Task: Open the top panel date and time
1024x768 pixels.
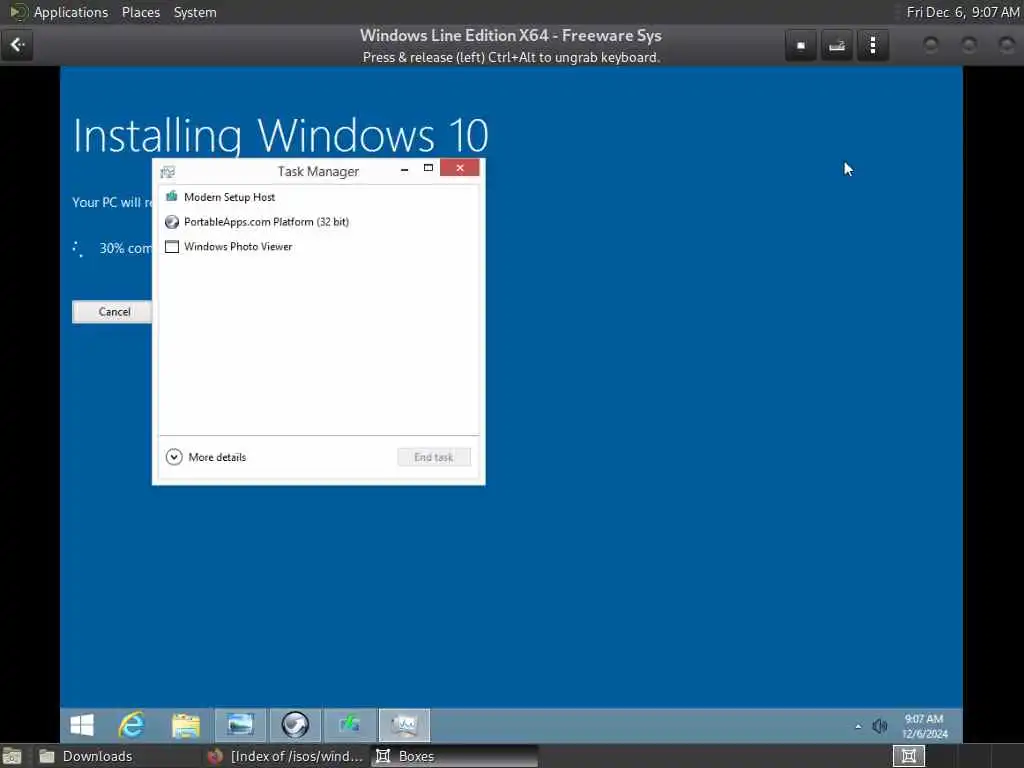Action: tap(963, 12)
